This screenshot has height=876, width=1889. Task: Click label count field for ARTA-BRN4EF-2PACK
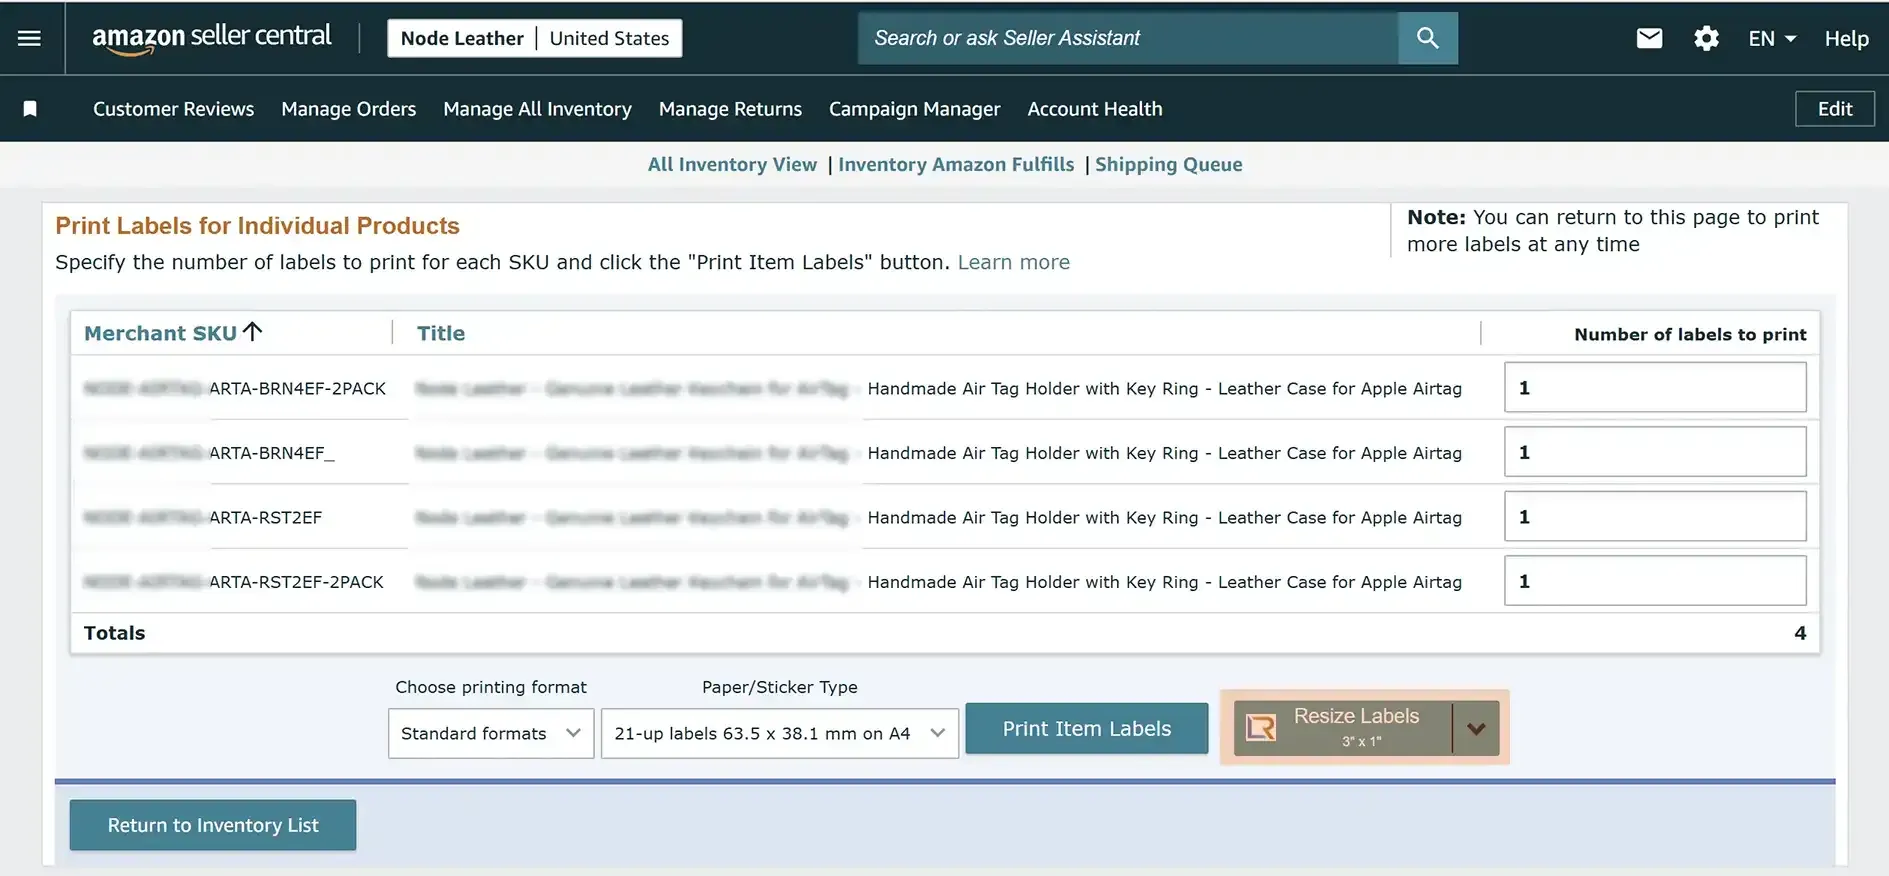point(1655,387)
